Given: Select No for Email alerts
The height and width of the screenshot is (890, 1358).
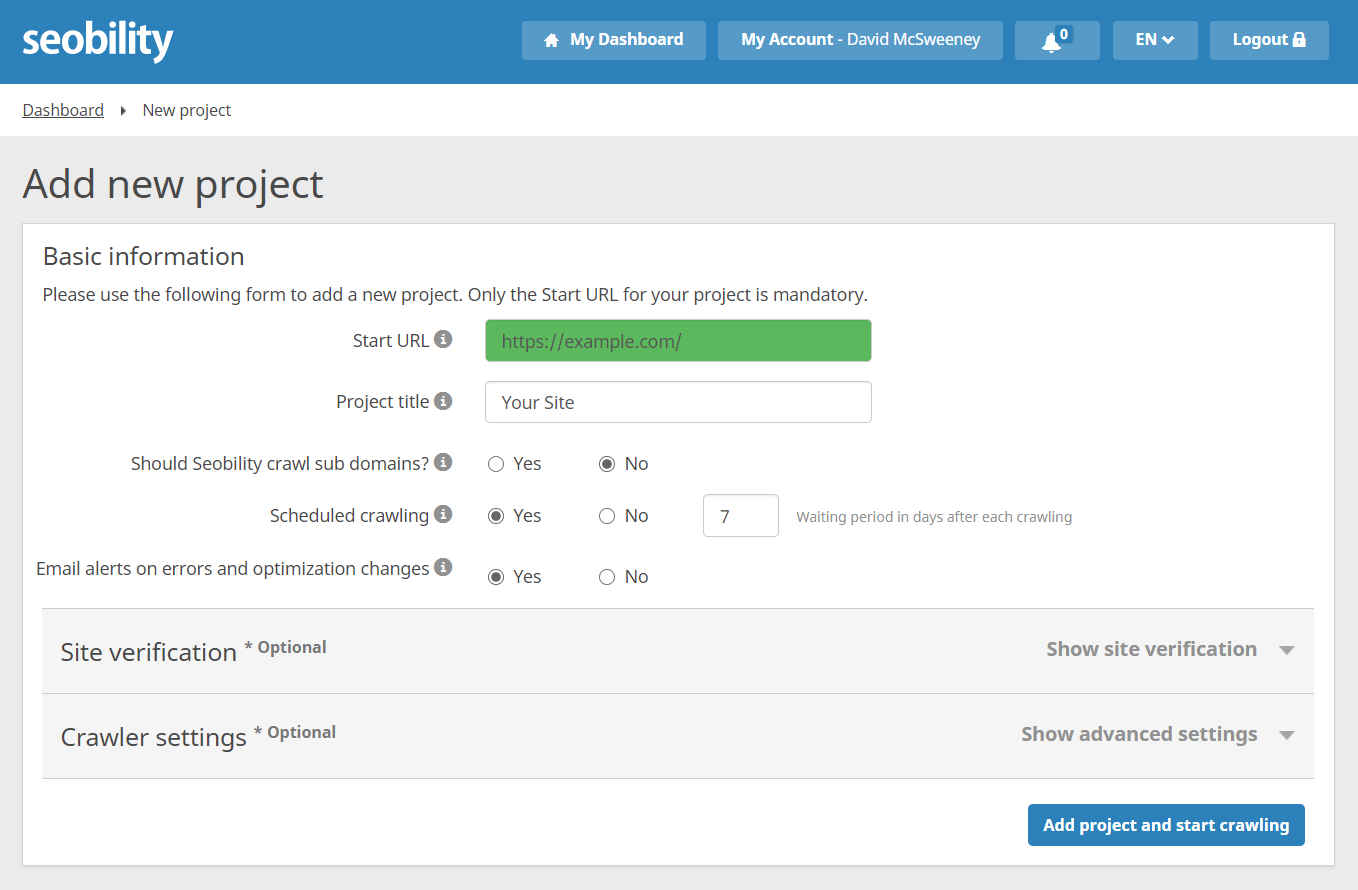Looking at the screenshot, I should point(607,577).
